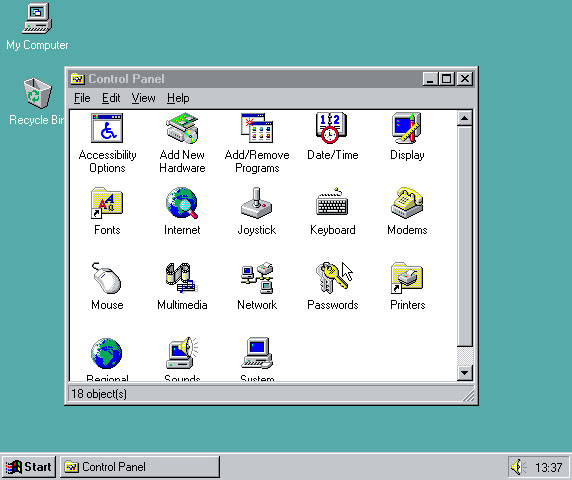Select the Joystick icon

[x=257, y=203]
